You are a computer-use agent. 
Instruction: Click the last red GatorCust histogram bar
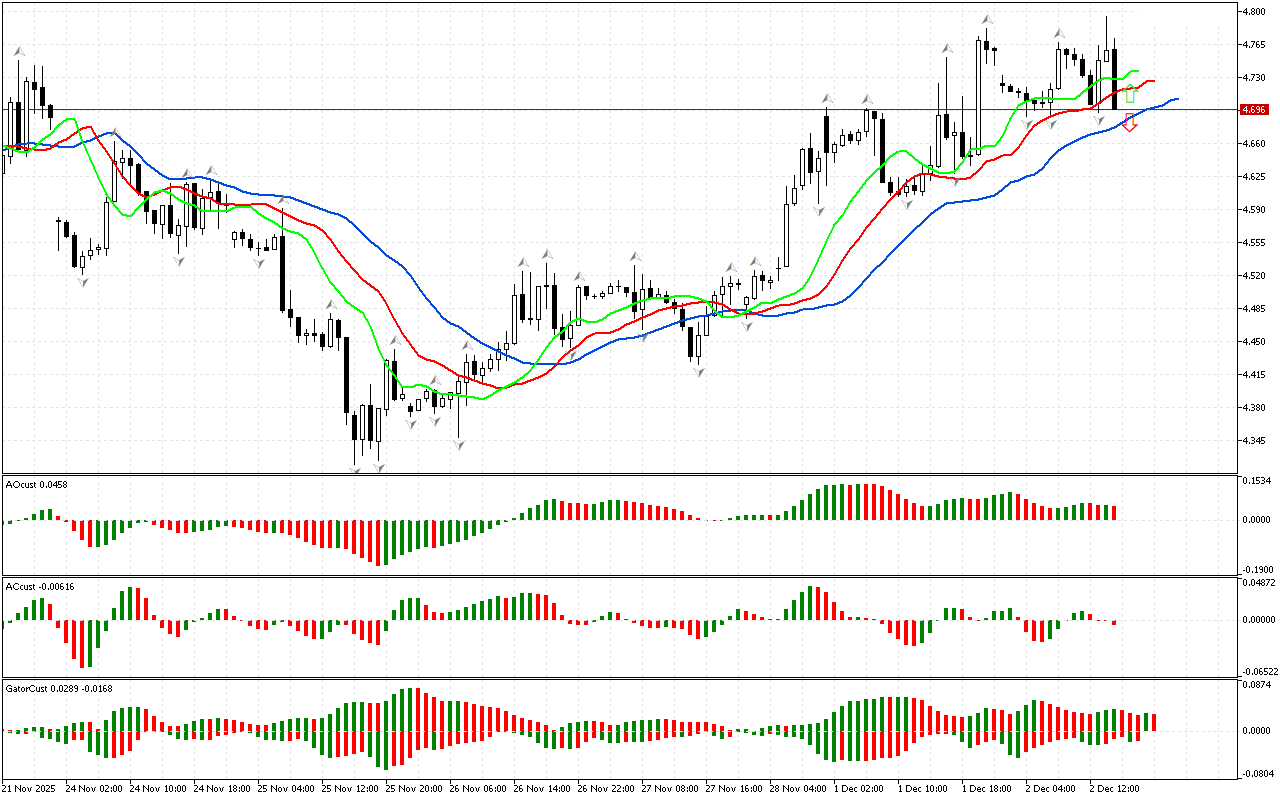[1154, 722]
